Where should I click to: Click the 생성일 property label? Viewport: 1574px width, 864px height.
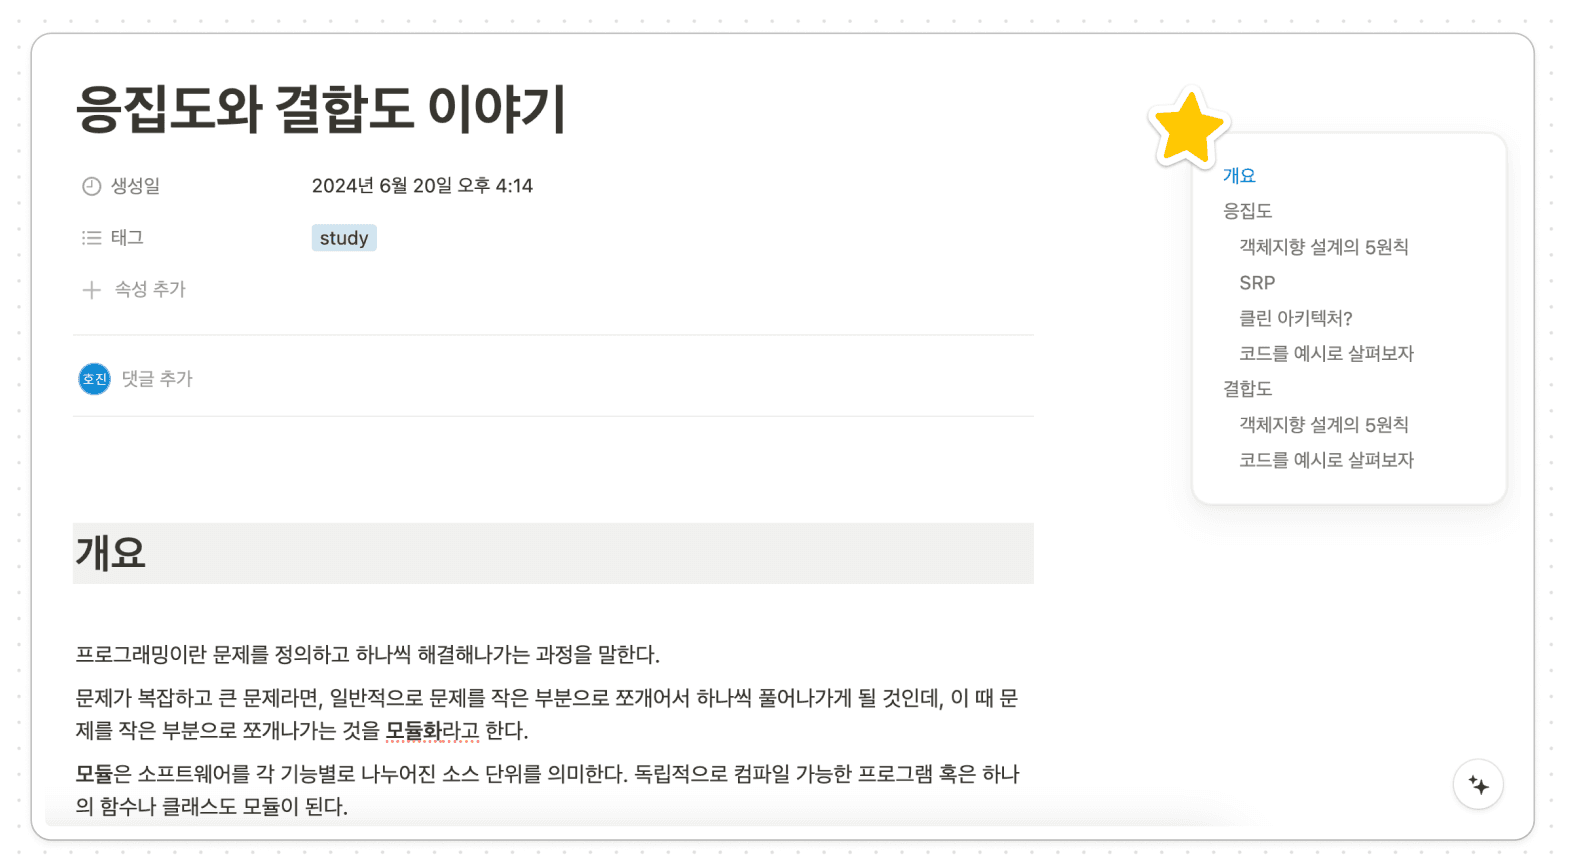tap(135, 186)
